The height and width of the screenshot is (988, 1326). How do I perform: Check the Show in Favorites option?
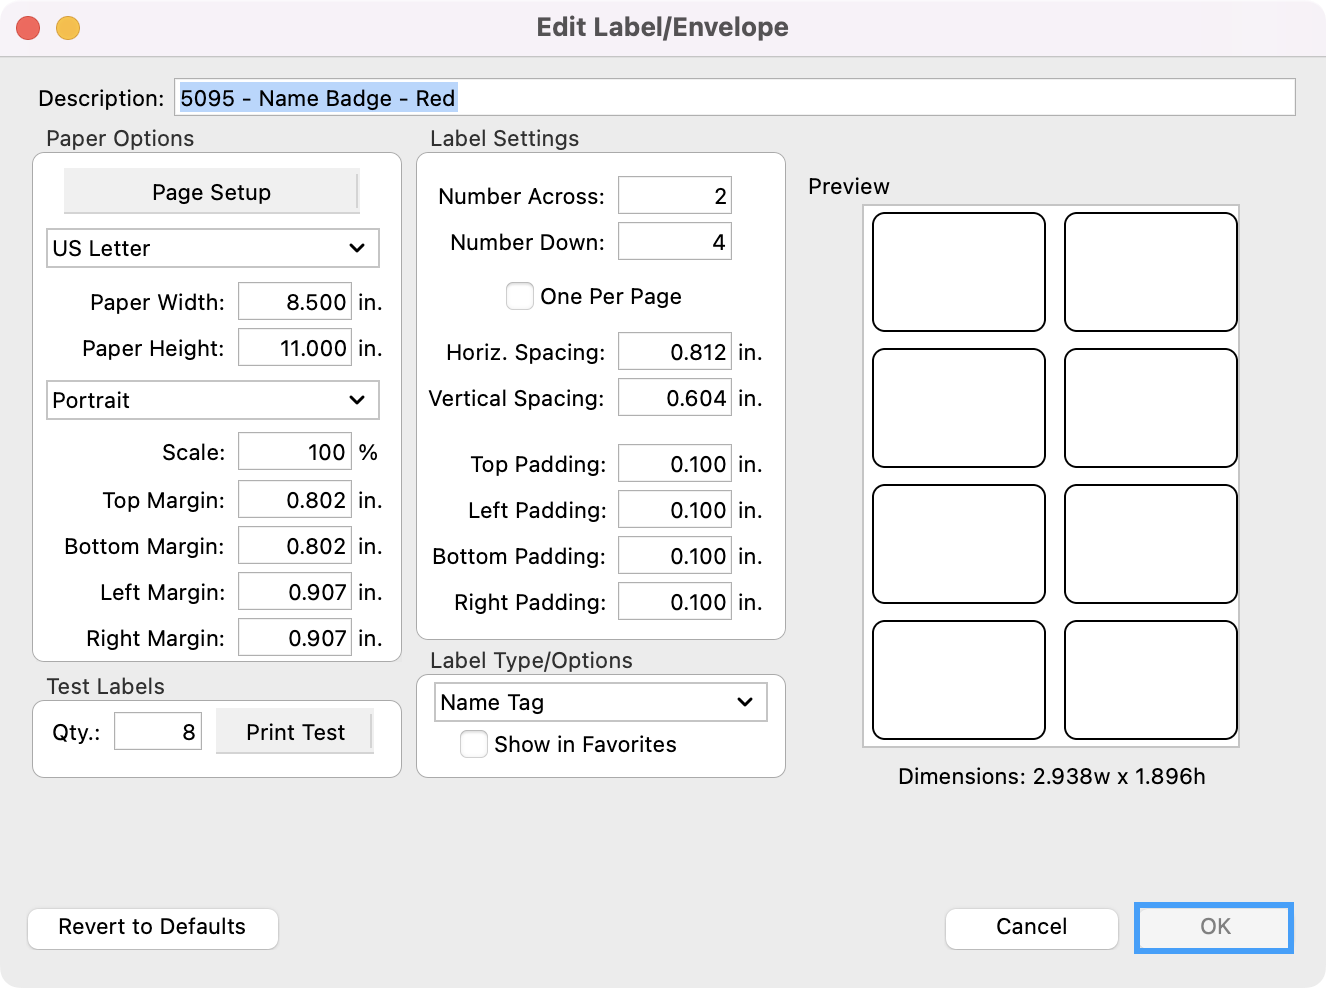tap(474, 744)
